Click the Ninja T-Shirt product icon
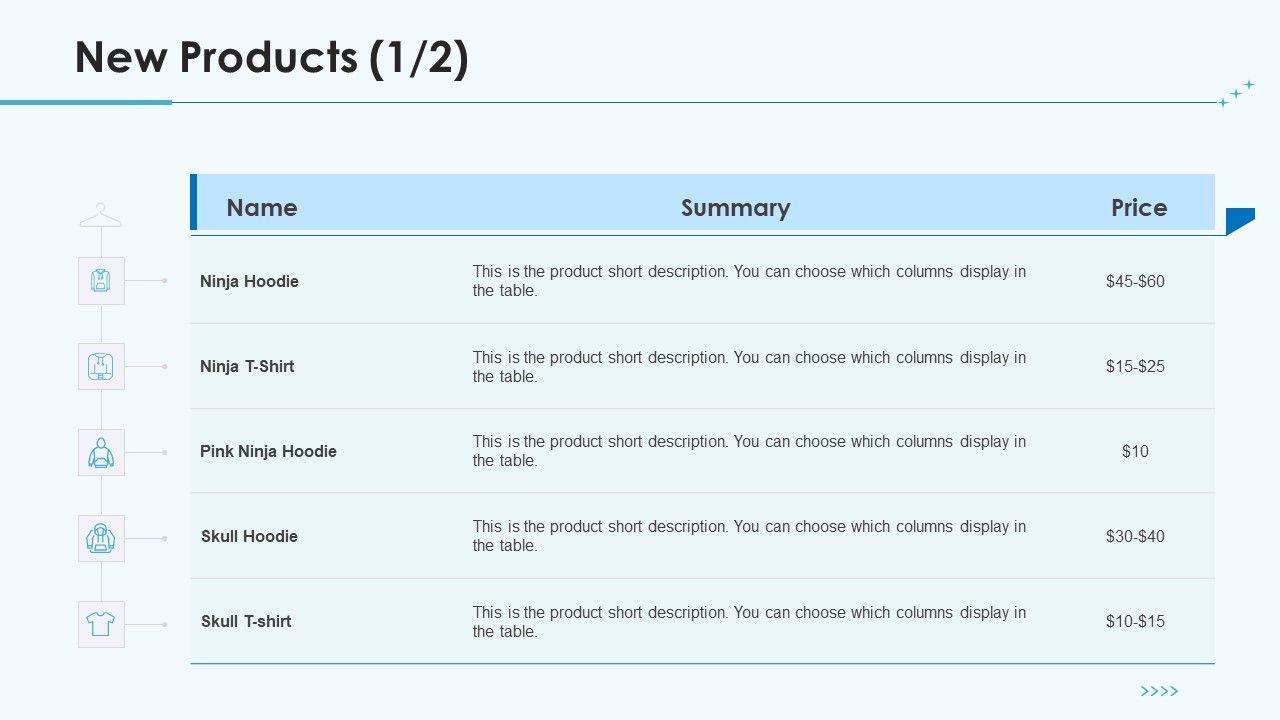This screenshot has height=720, width=1280. pos(101,367)
